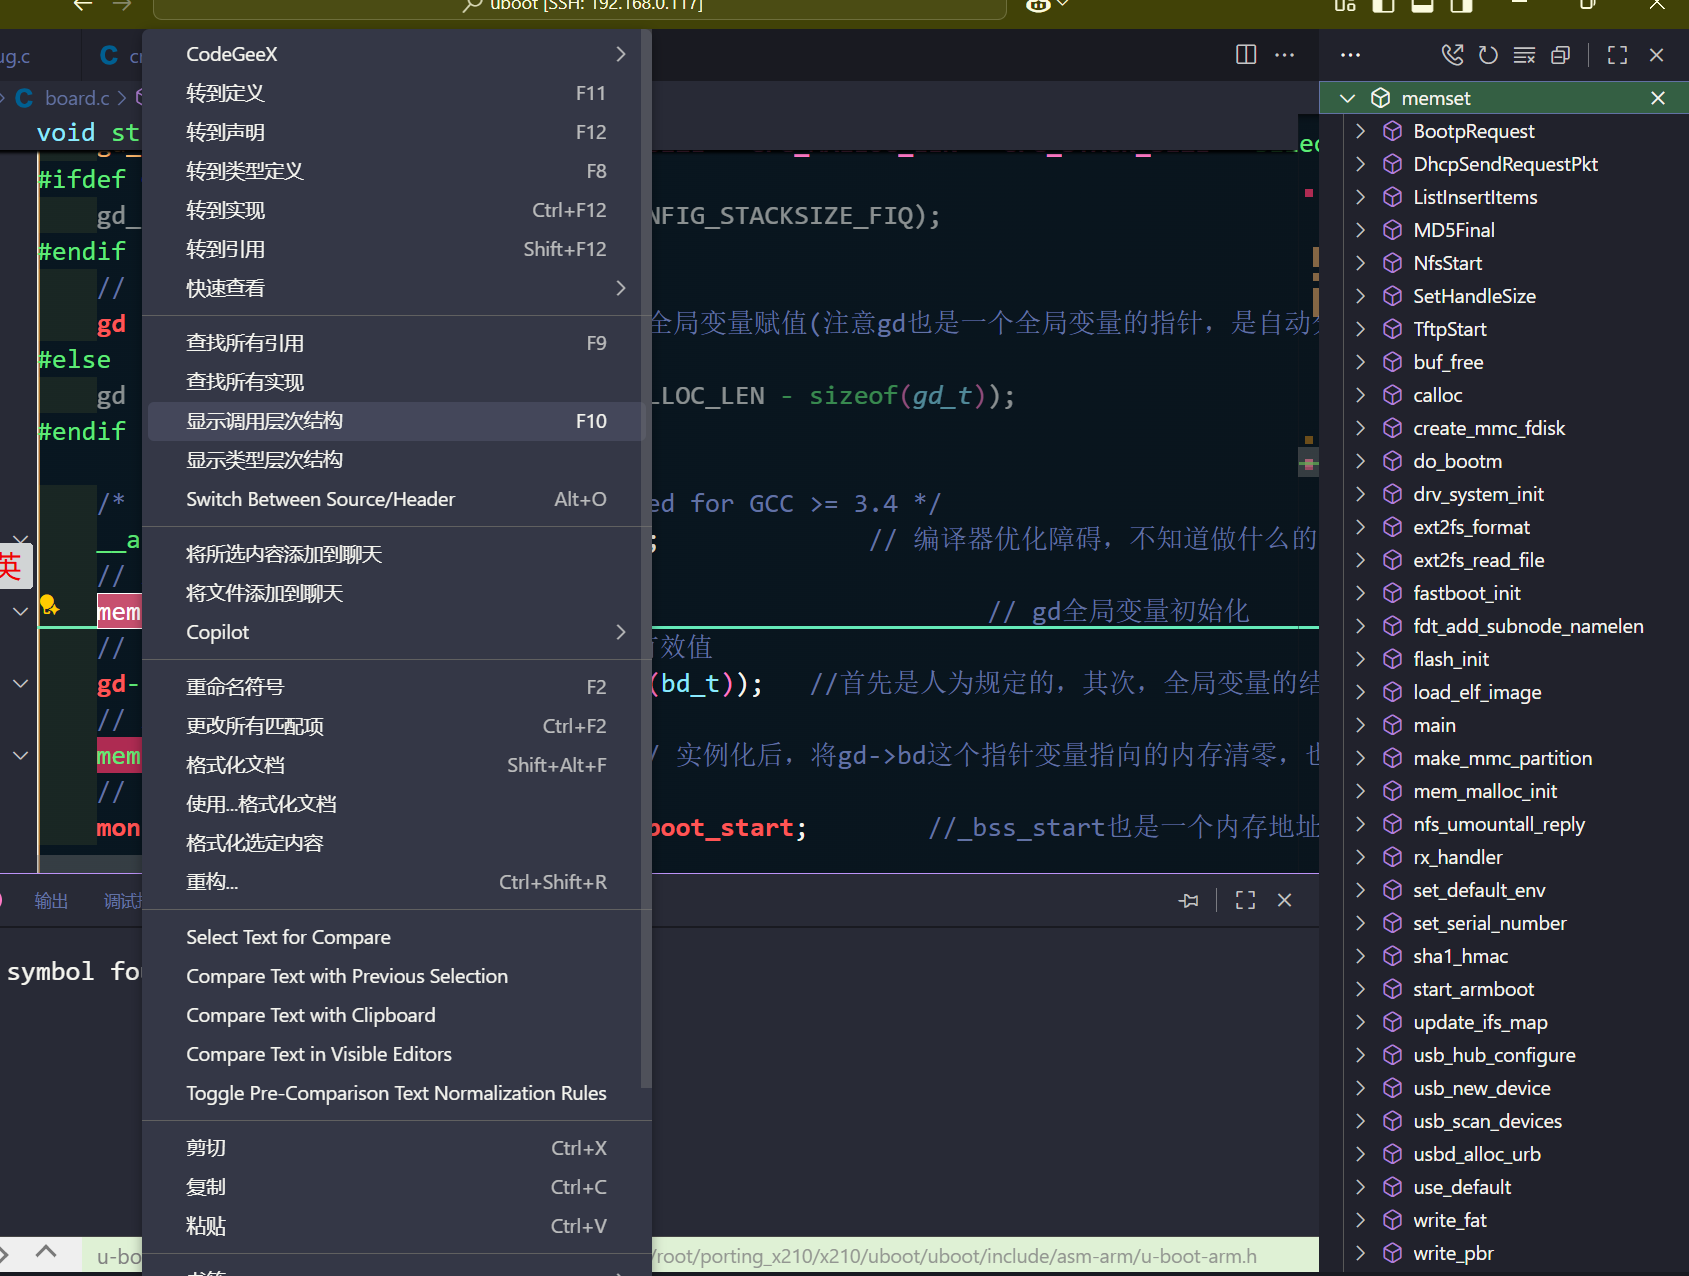
Task: Expand the start_armboot caller node
Action: point(1360,989)
